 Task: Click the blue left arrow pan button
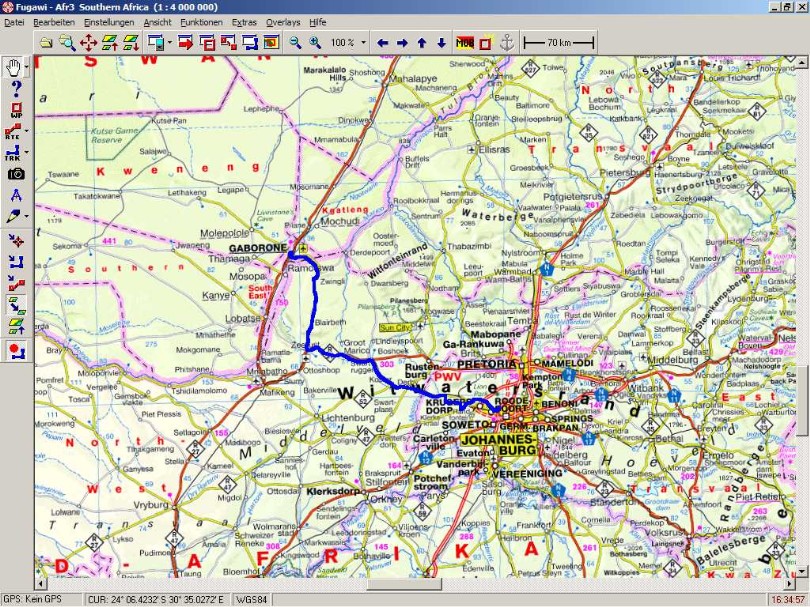[x=382, y=43]
